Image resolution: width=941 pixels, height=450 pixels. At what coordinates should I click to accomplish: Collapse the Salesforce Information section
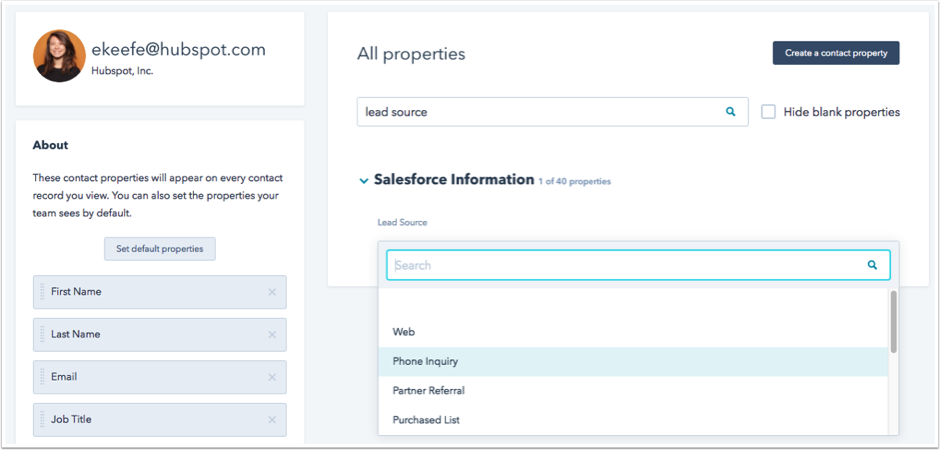[x=363, y=181]
